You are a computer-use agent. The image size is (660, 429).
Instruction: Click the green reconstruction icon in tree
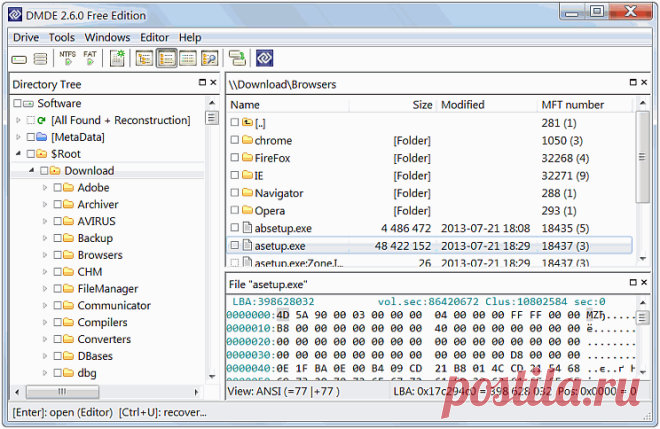pyautogui.click(x=41, y=120)
